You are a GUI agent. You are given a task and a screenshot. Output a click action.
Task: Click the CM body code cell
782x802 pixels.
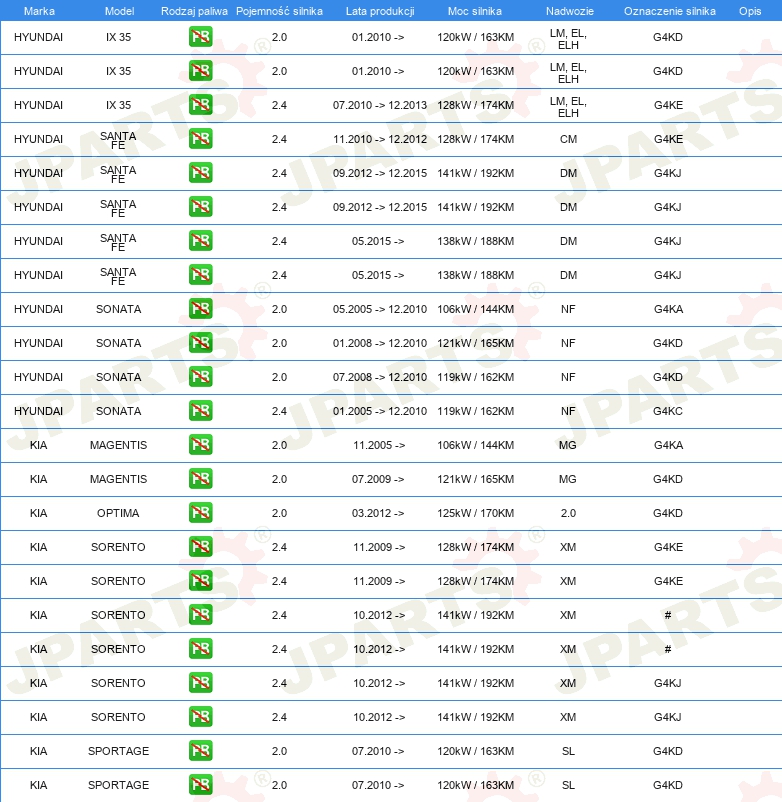(568, 139)
